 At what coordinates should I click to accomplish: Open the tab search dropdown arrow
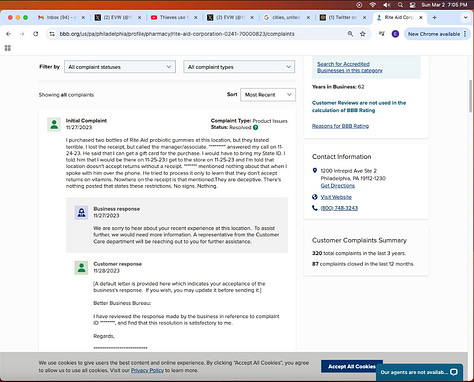click(466, 17)
